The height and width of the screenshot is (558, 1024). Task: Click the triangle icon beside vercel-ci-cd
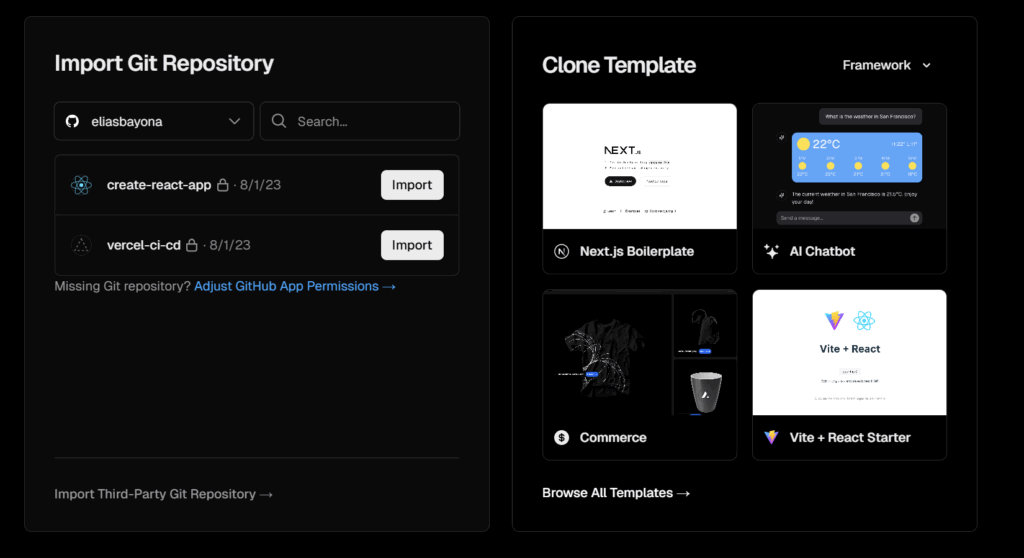(x=82, y=245)
